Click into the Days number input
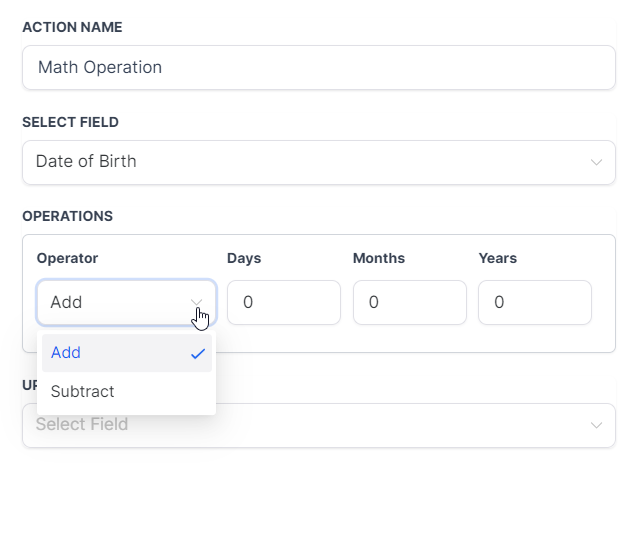 283,302
